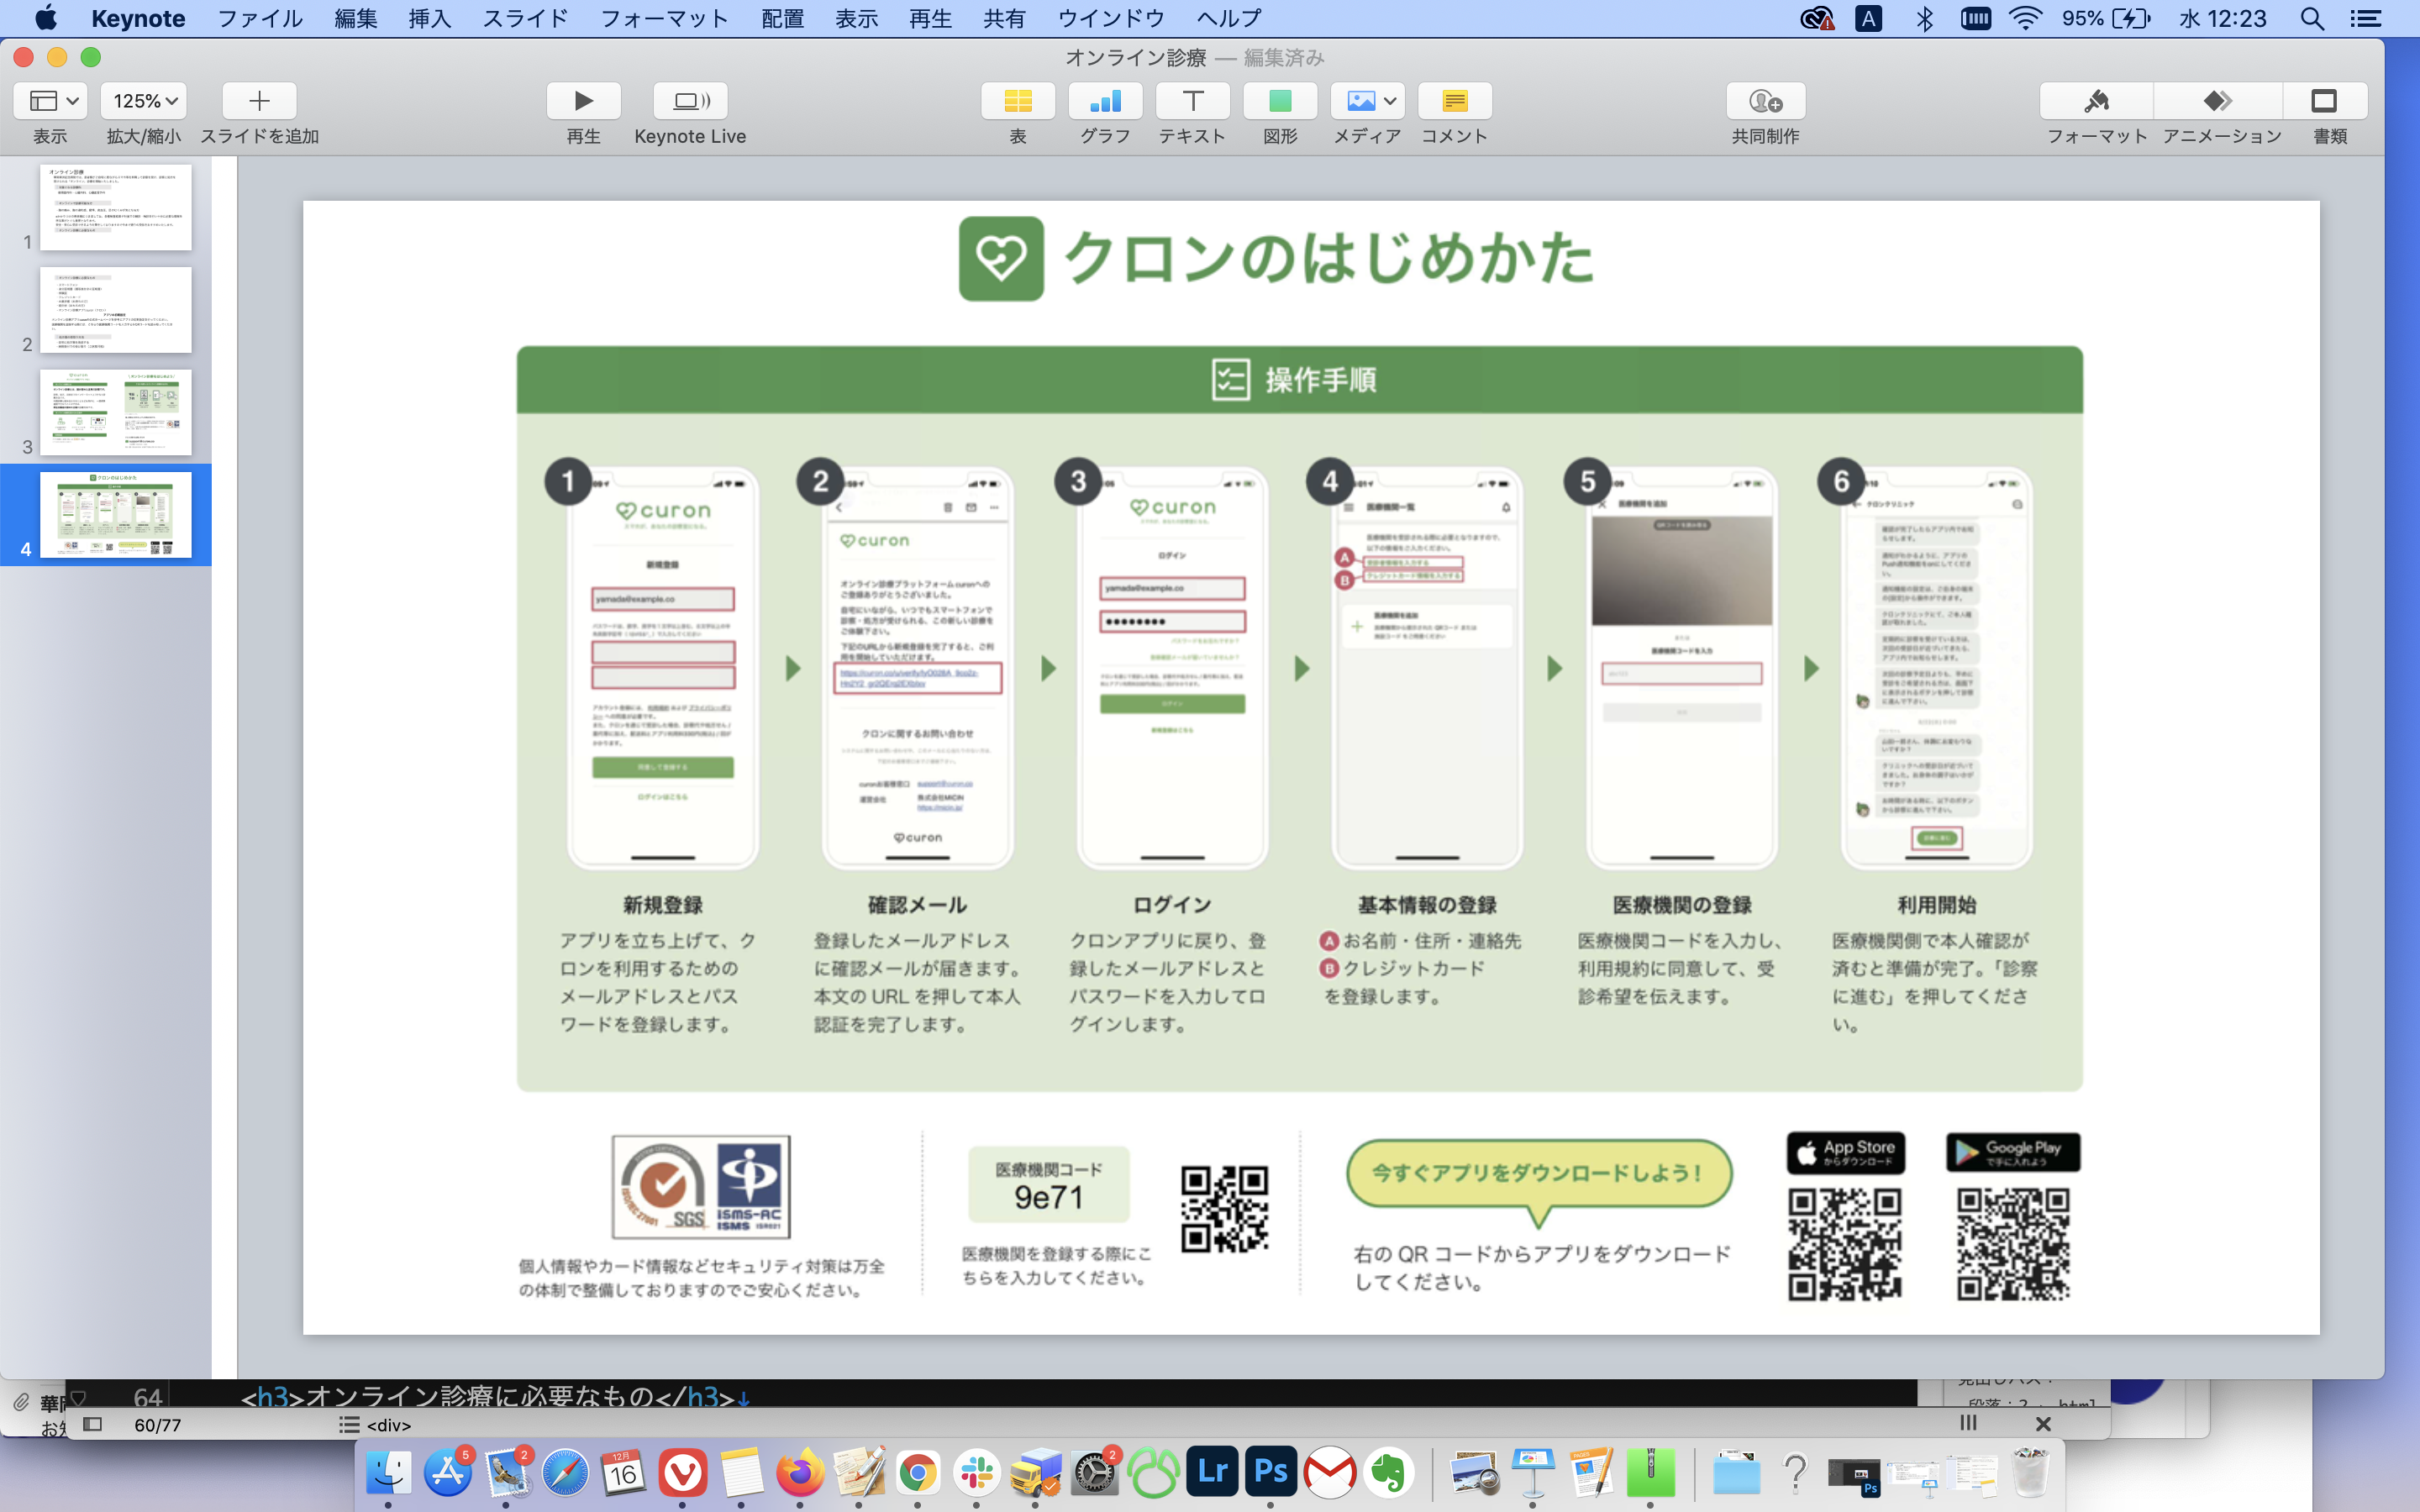Open Lightroom from the Dock
Image resolution: width=2420 pixels, height=1512 pixels.
coord(1212,1472)
